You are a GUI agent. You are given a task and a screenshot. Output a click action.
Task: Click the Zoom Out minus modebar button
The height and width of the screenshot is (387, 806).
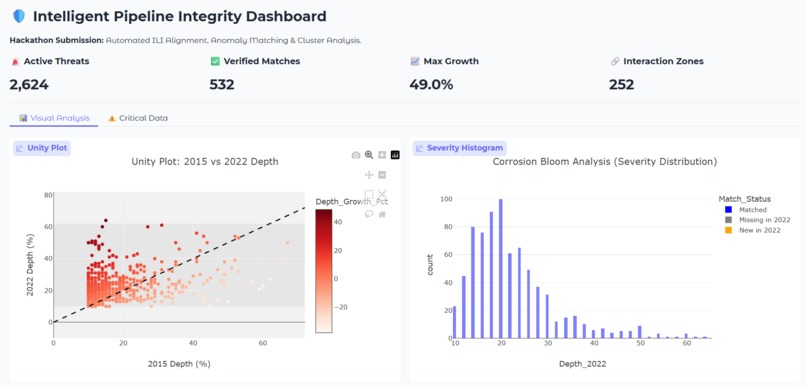tap(382, 175)
